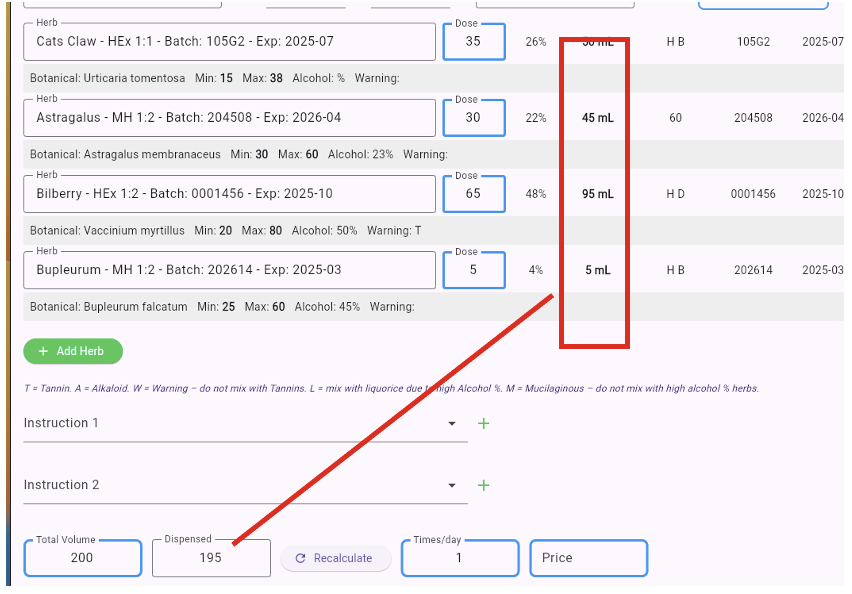Click the Total Volume field
This screenshot has width=852, height=594.
83,558
